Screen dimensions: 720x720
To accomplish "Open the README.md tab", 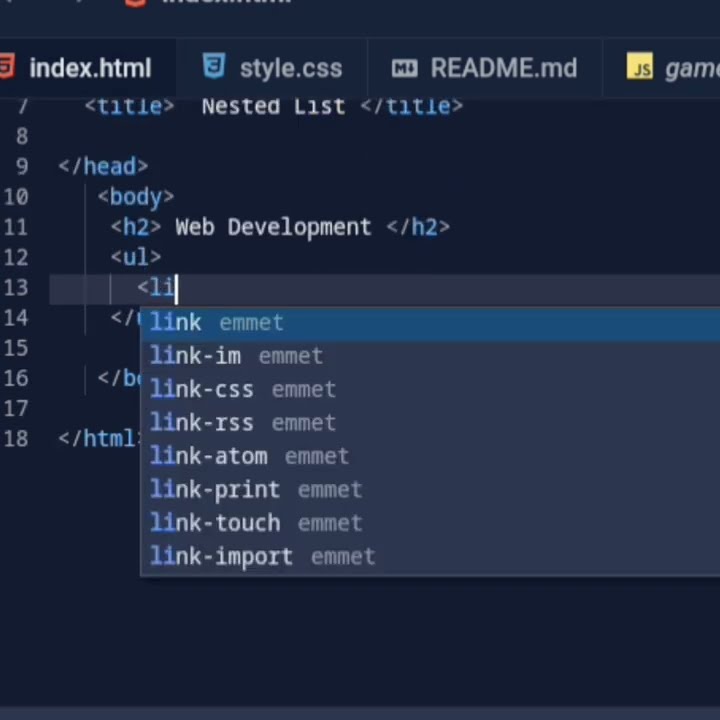I will [x=484, y=68].
